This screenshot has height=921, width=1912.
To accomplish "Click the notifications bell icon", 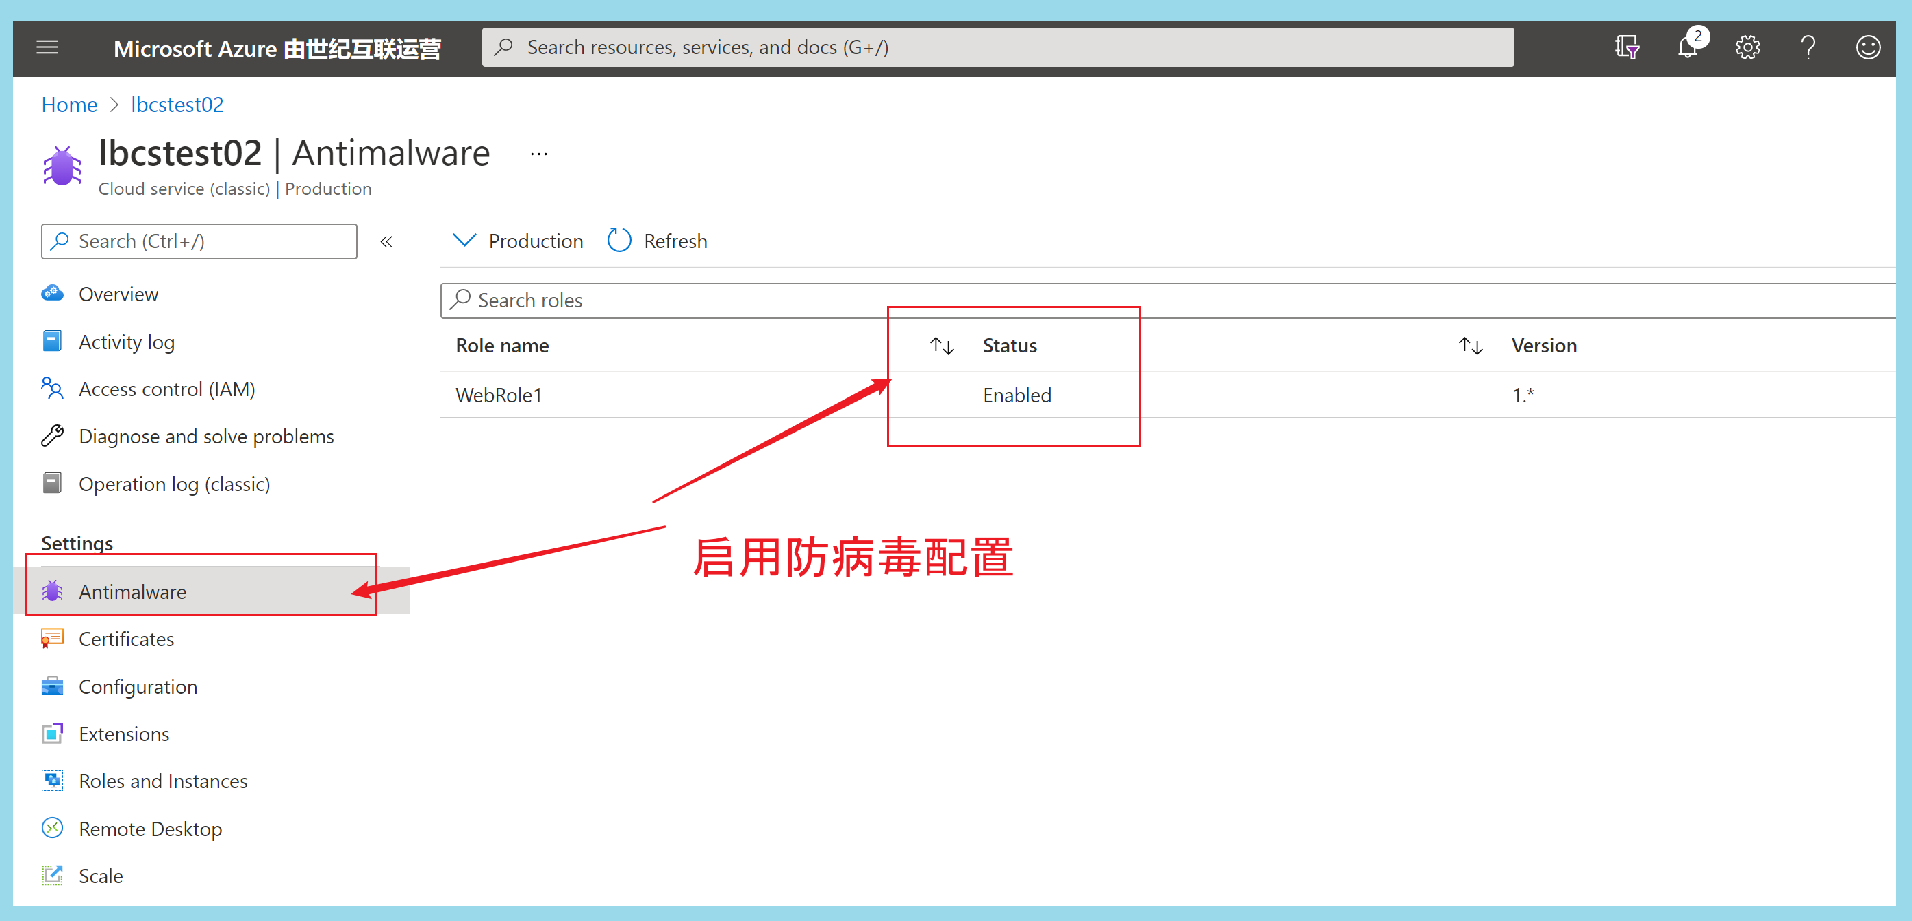I will pos(1688,47).
